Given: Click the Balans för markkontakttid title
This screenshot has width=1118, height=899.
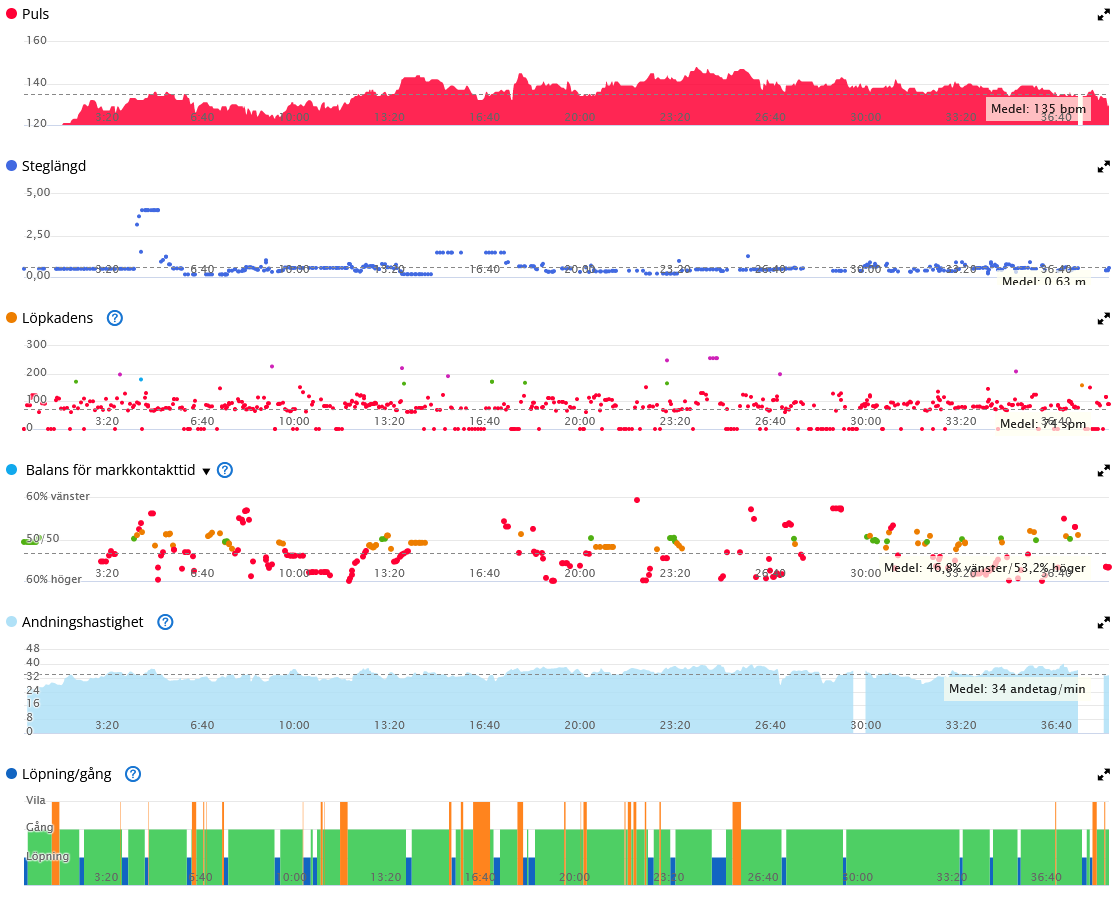Looking at the screenshot, I should [x=111, y=470].
